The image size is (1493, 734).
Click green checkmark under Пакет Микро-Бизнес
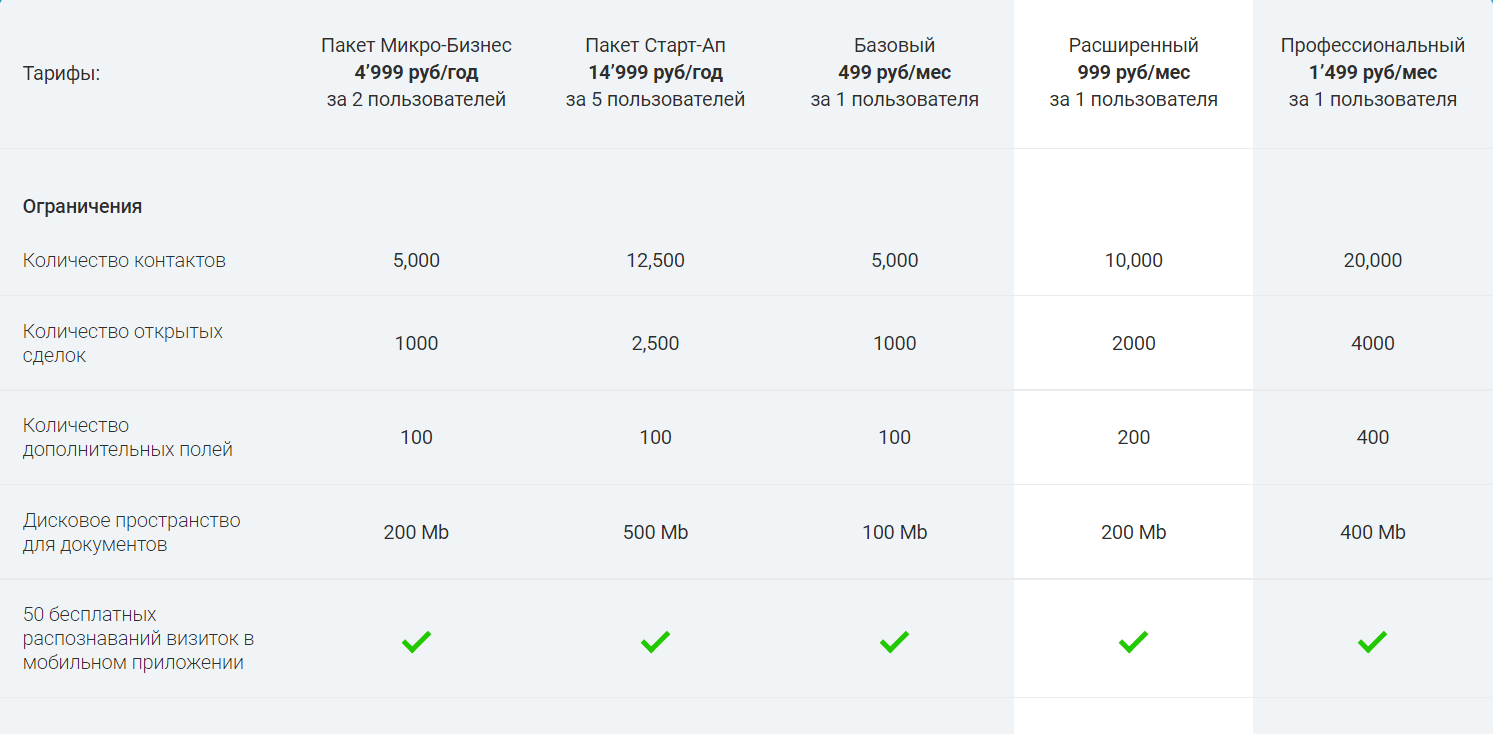coord(416,642)
